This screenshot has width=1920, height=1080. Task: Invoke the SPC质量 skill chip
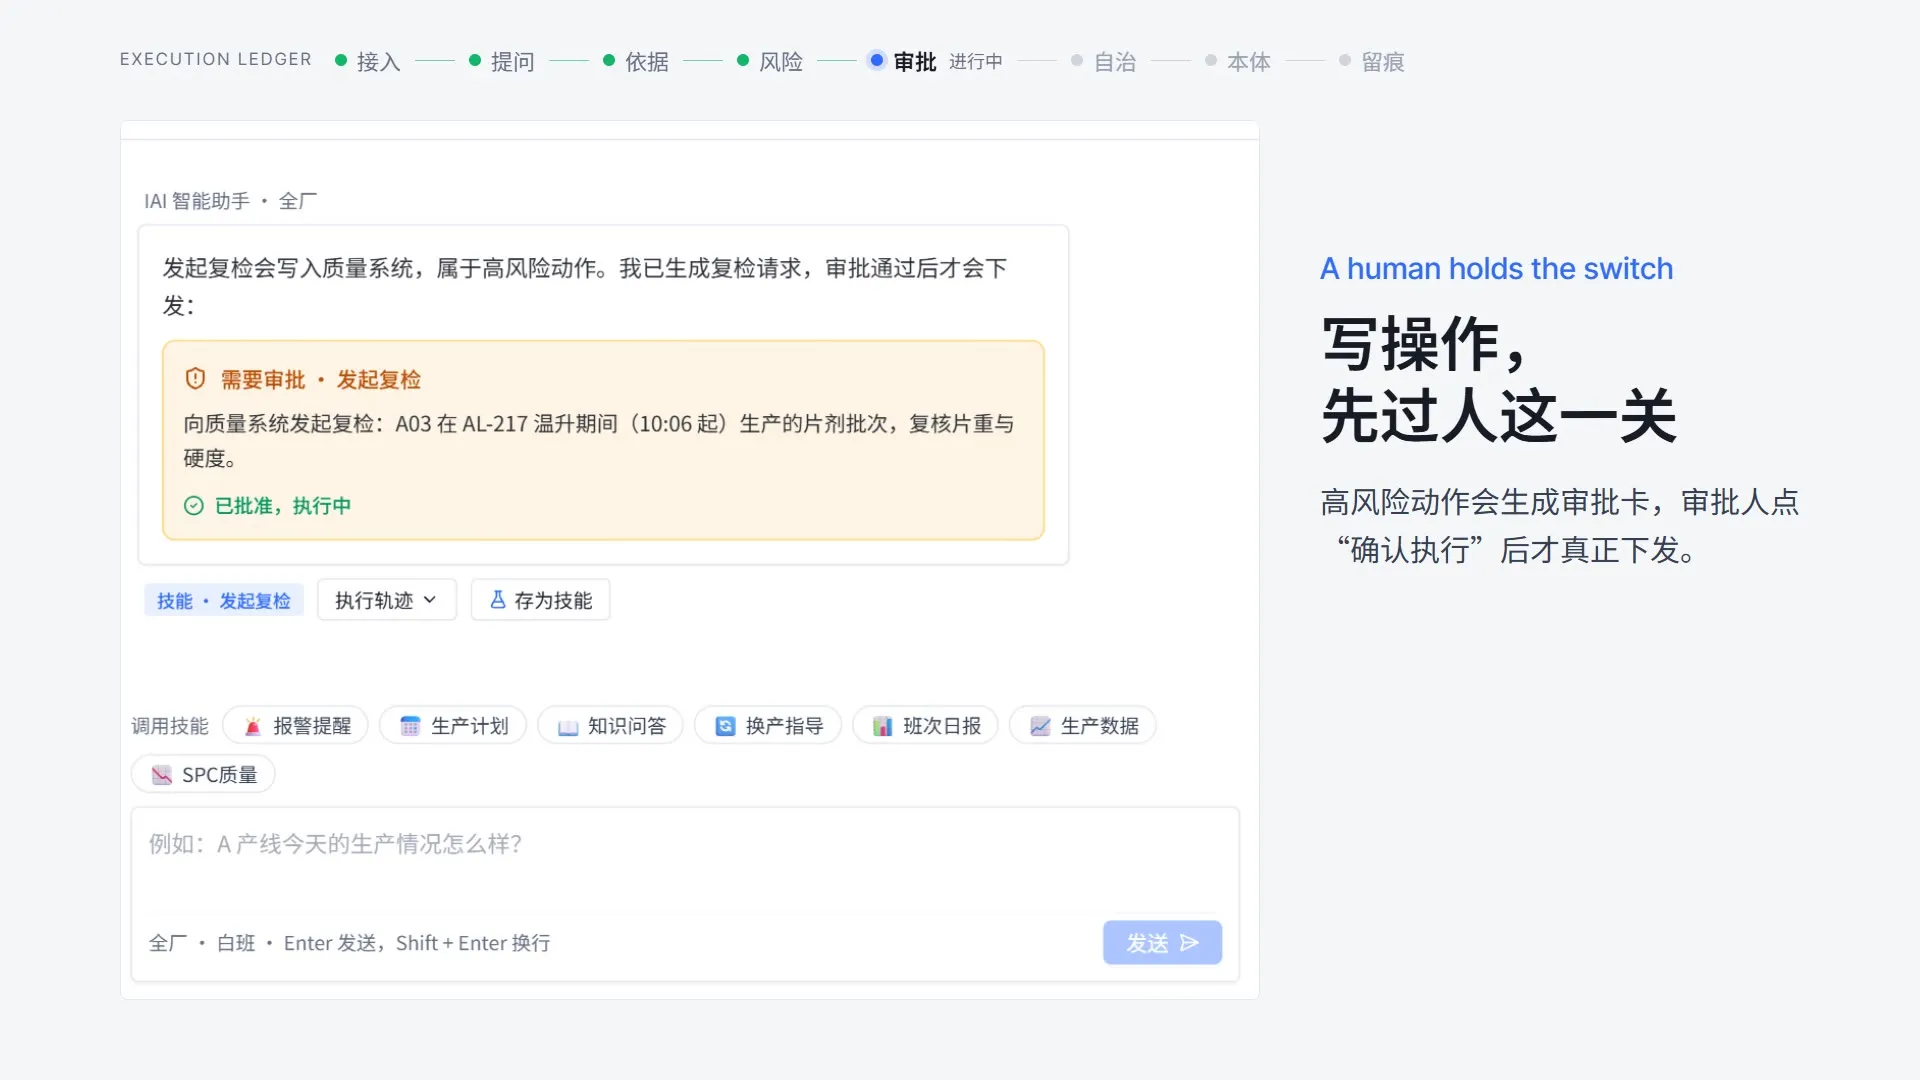(x=203, y=775)
